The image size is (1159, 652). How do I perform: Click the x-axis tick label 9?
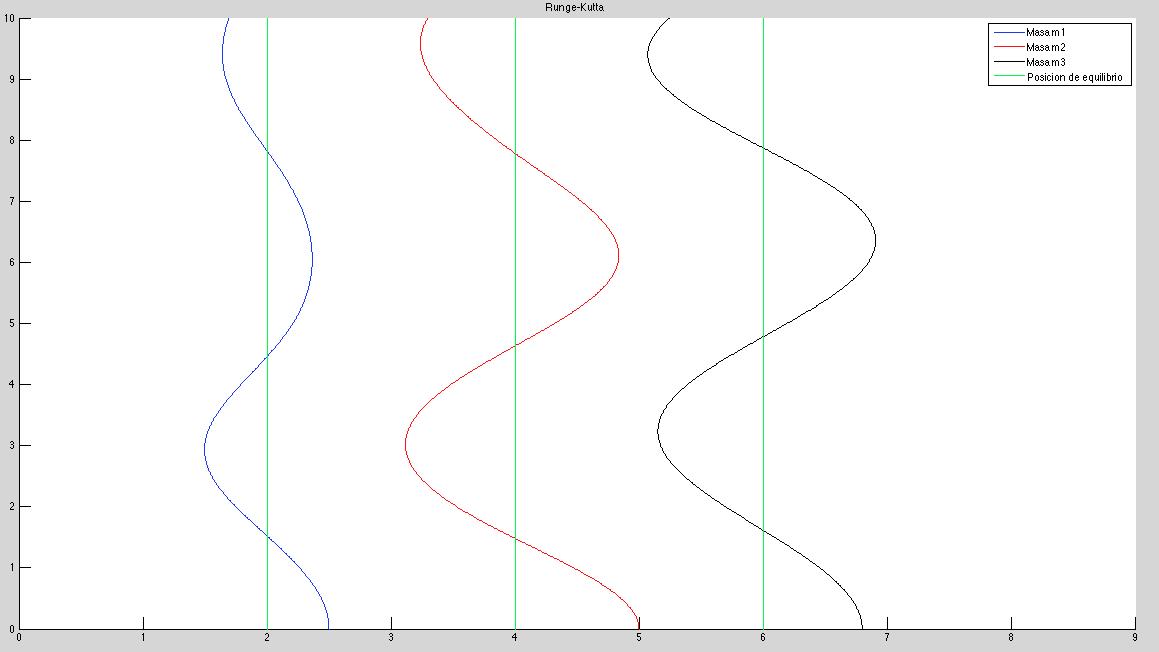(x=1135, y=636)
